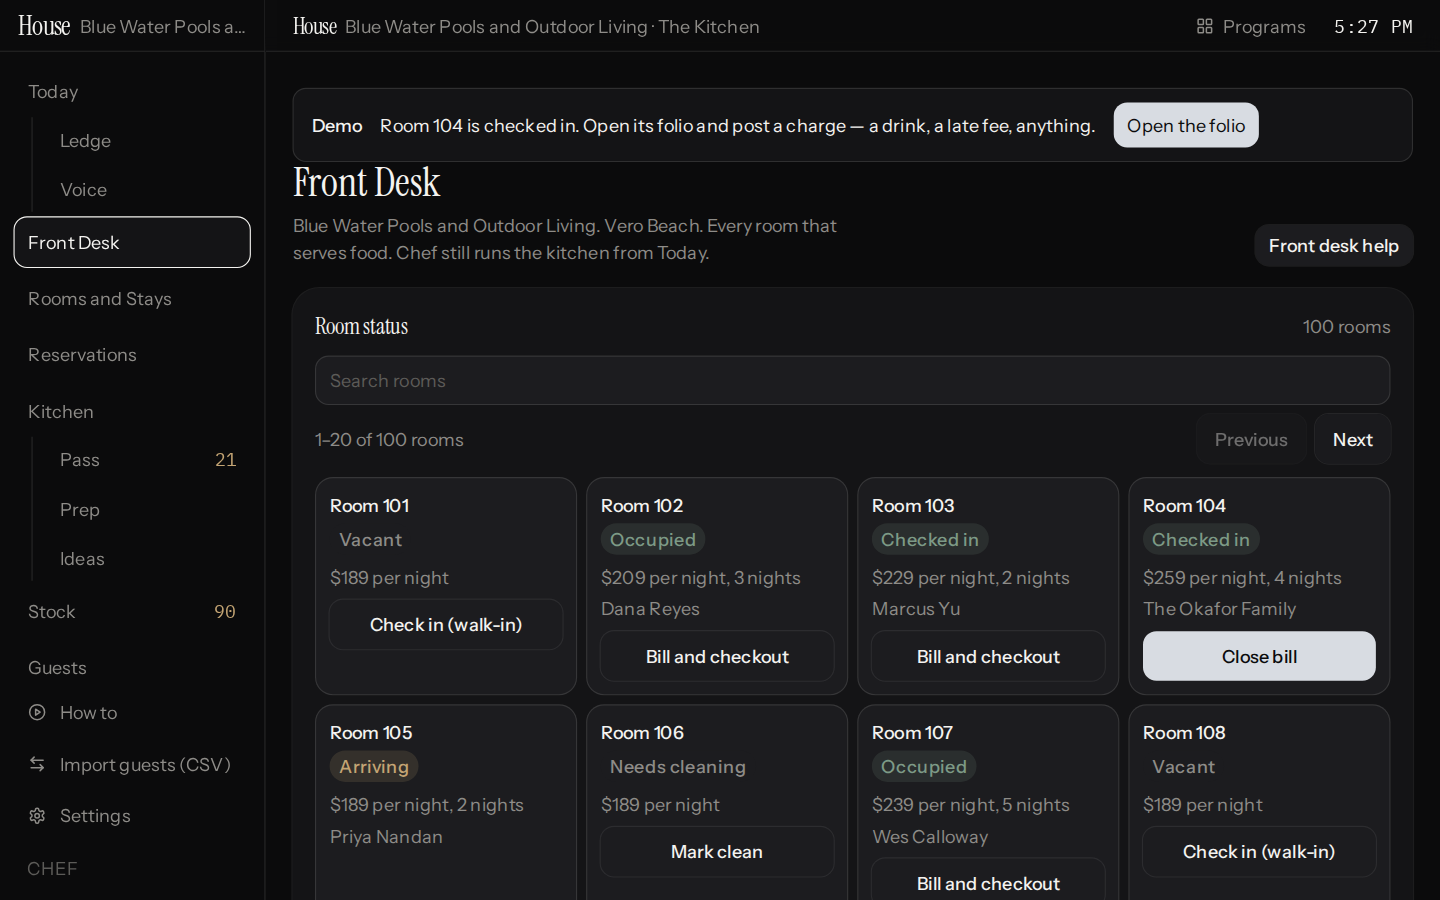Screen dimensions: 1440x900
Task: Bill and checkout Room 103
Action: (988, 656)
